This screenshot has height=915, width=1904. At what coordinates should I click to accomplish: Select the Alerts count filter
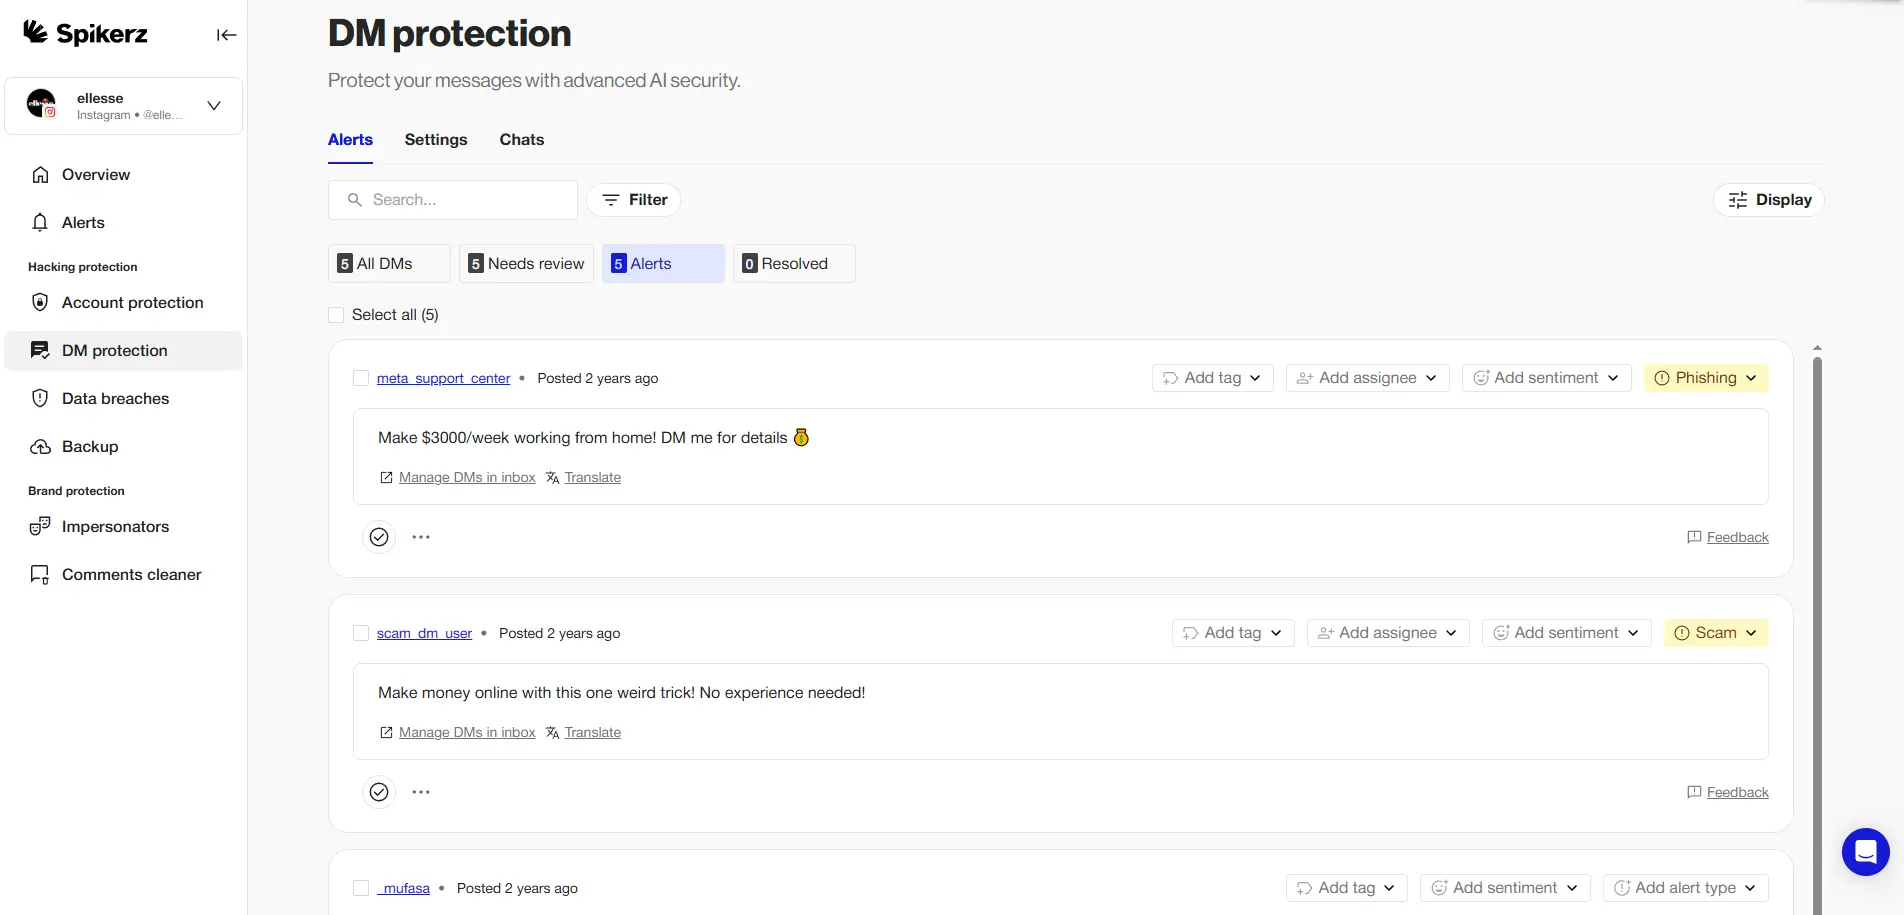663,264
